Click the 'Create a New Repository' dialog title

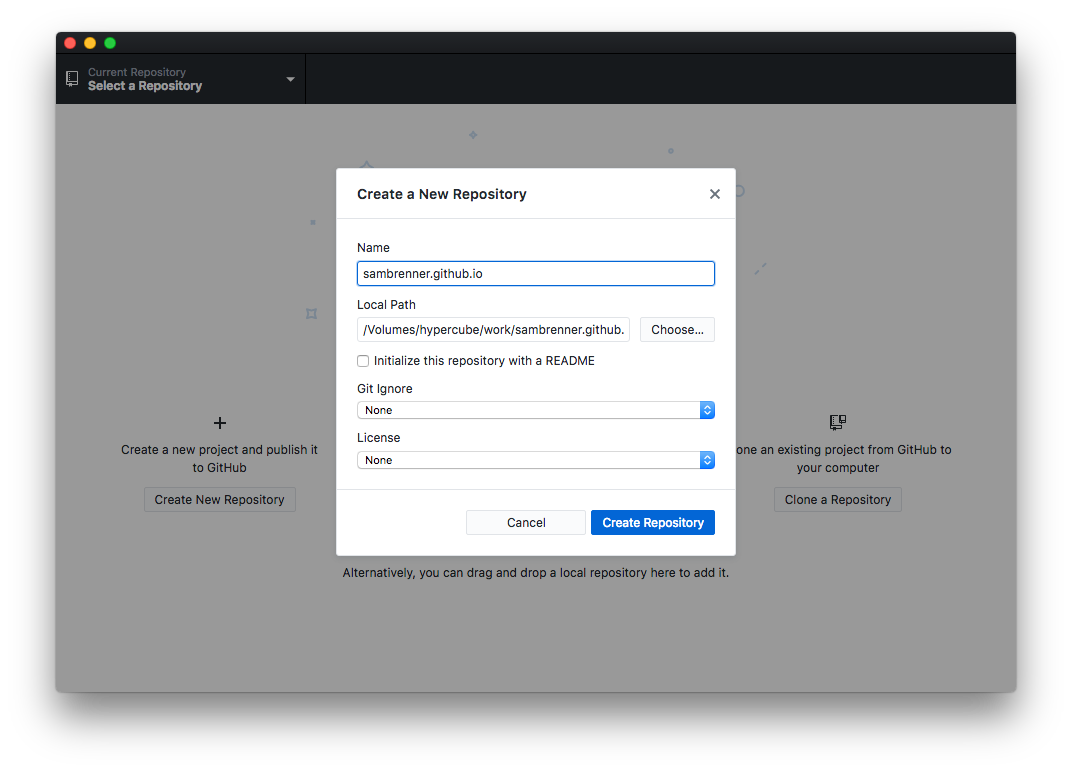tap(442, 194)
